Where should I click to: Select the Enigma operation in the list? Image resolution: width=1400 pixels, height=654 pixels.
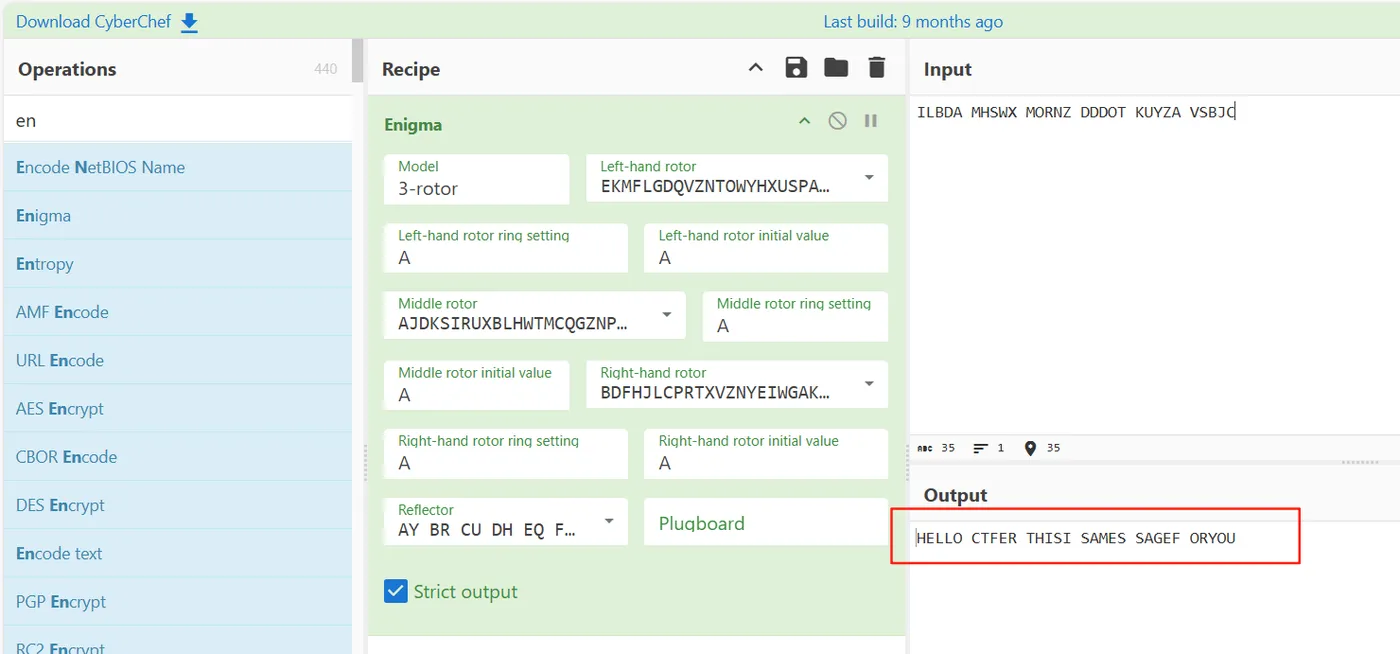pyautogui.click(x=177, y=216)
